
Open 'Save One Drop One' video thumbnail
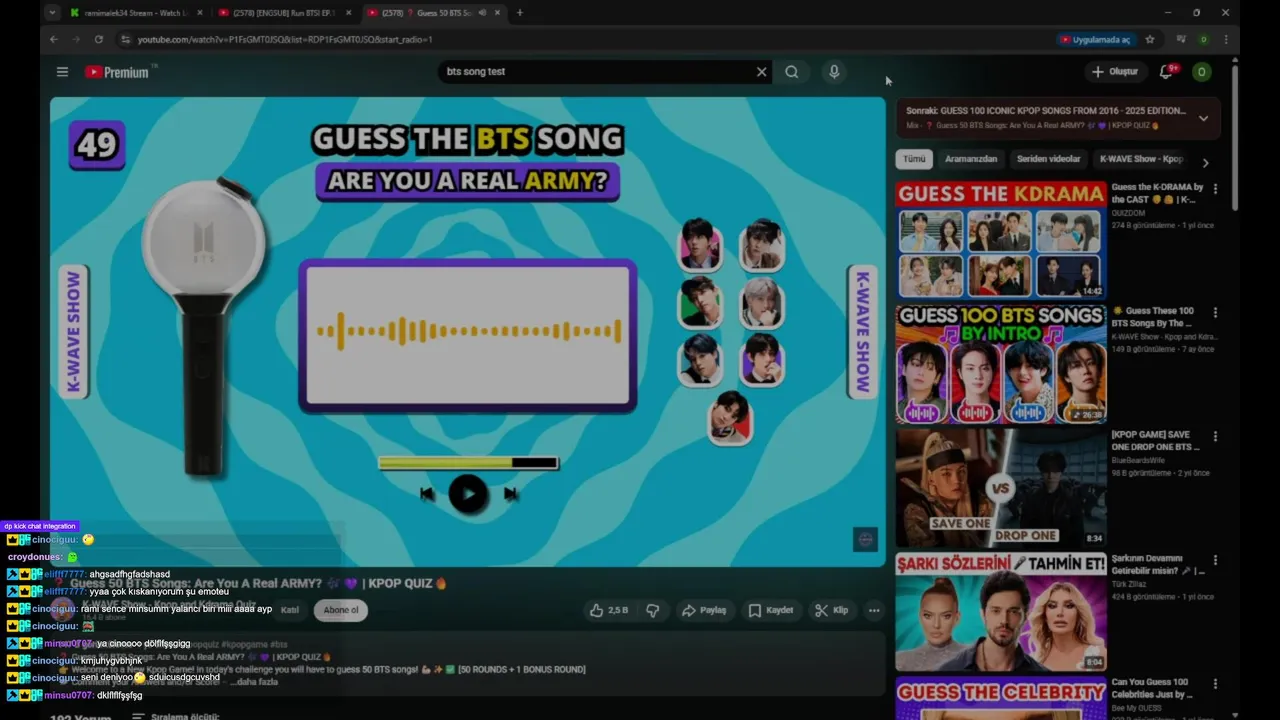point(1001,488)
